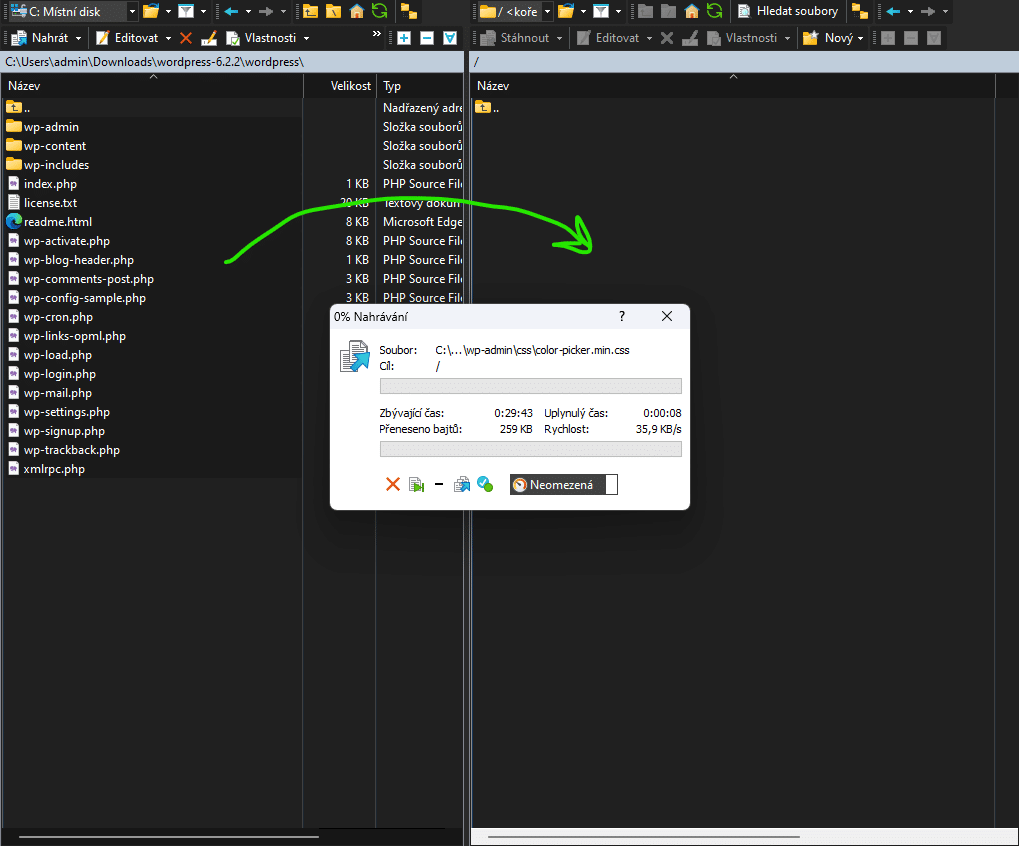Open the local directory folder icon
Image resolution: width=1019 pixels, height=846 pixels.
(x=151, y=11)
